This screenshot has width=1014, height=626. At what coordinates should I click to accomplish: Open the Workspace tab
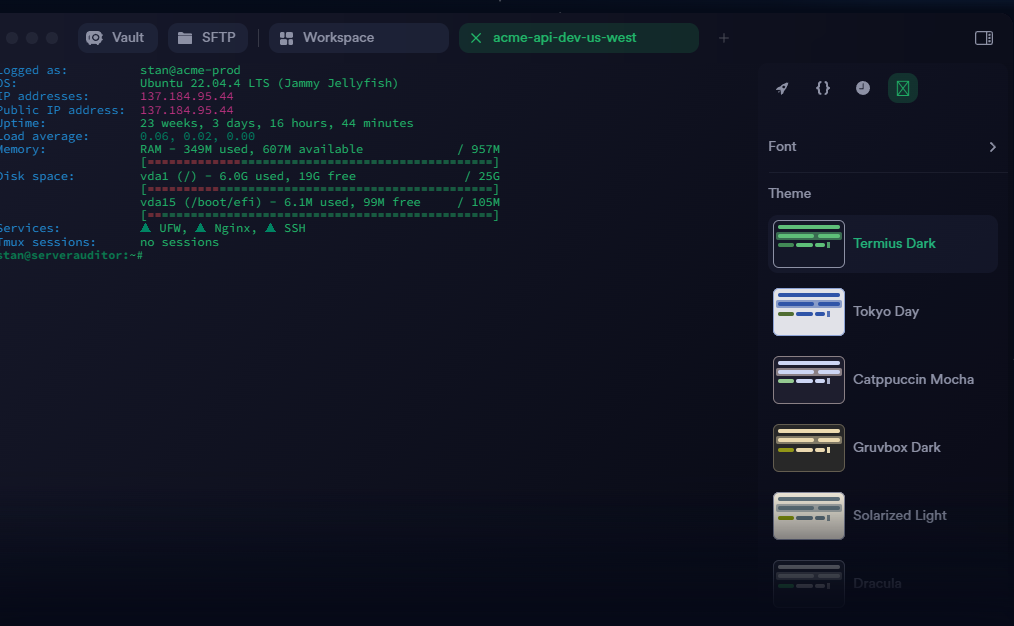[358, 38]
